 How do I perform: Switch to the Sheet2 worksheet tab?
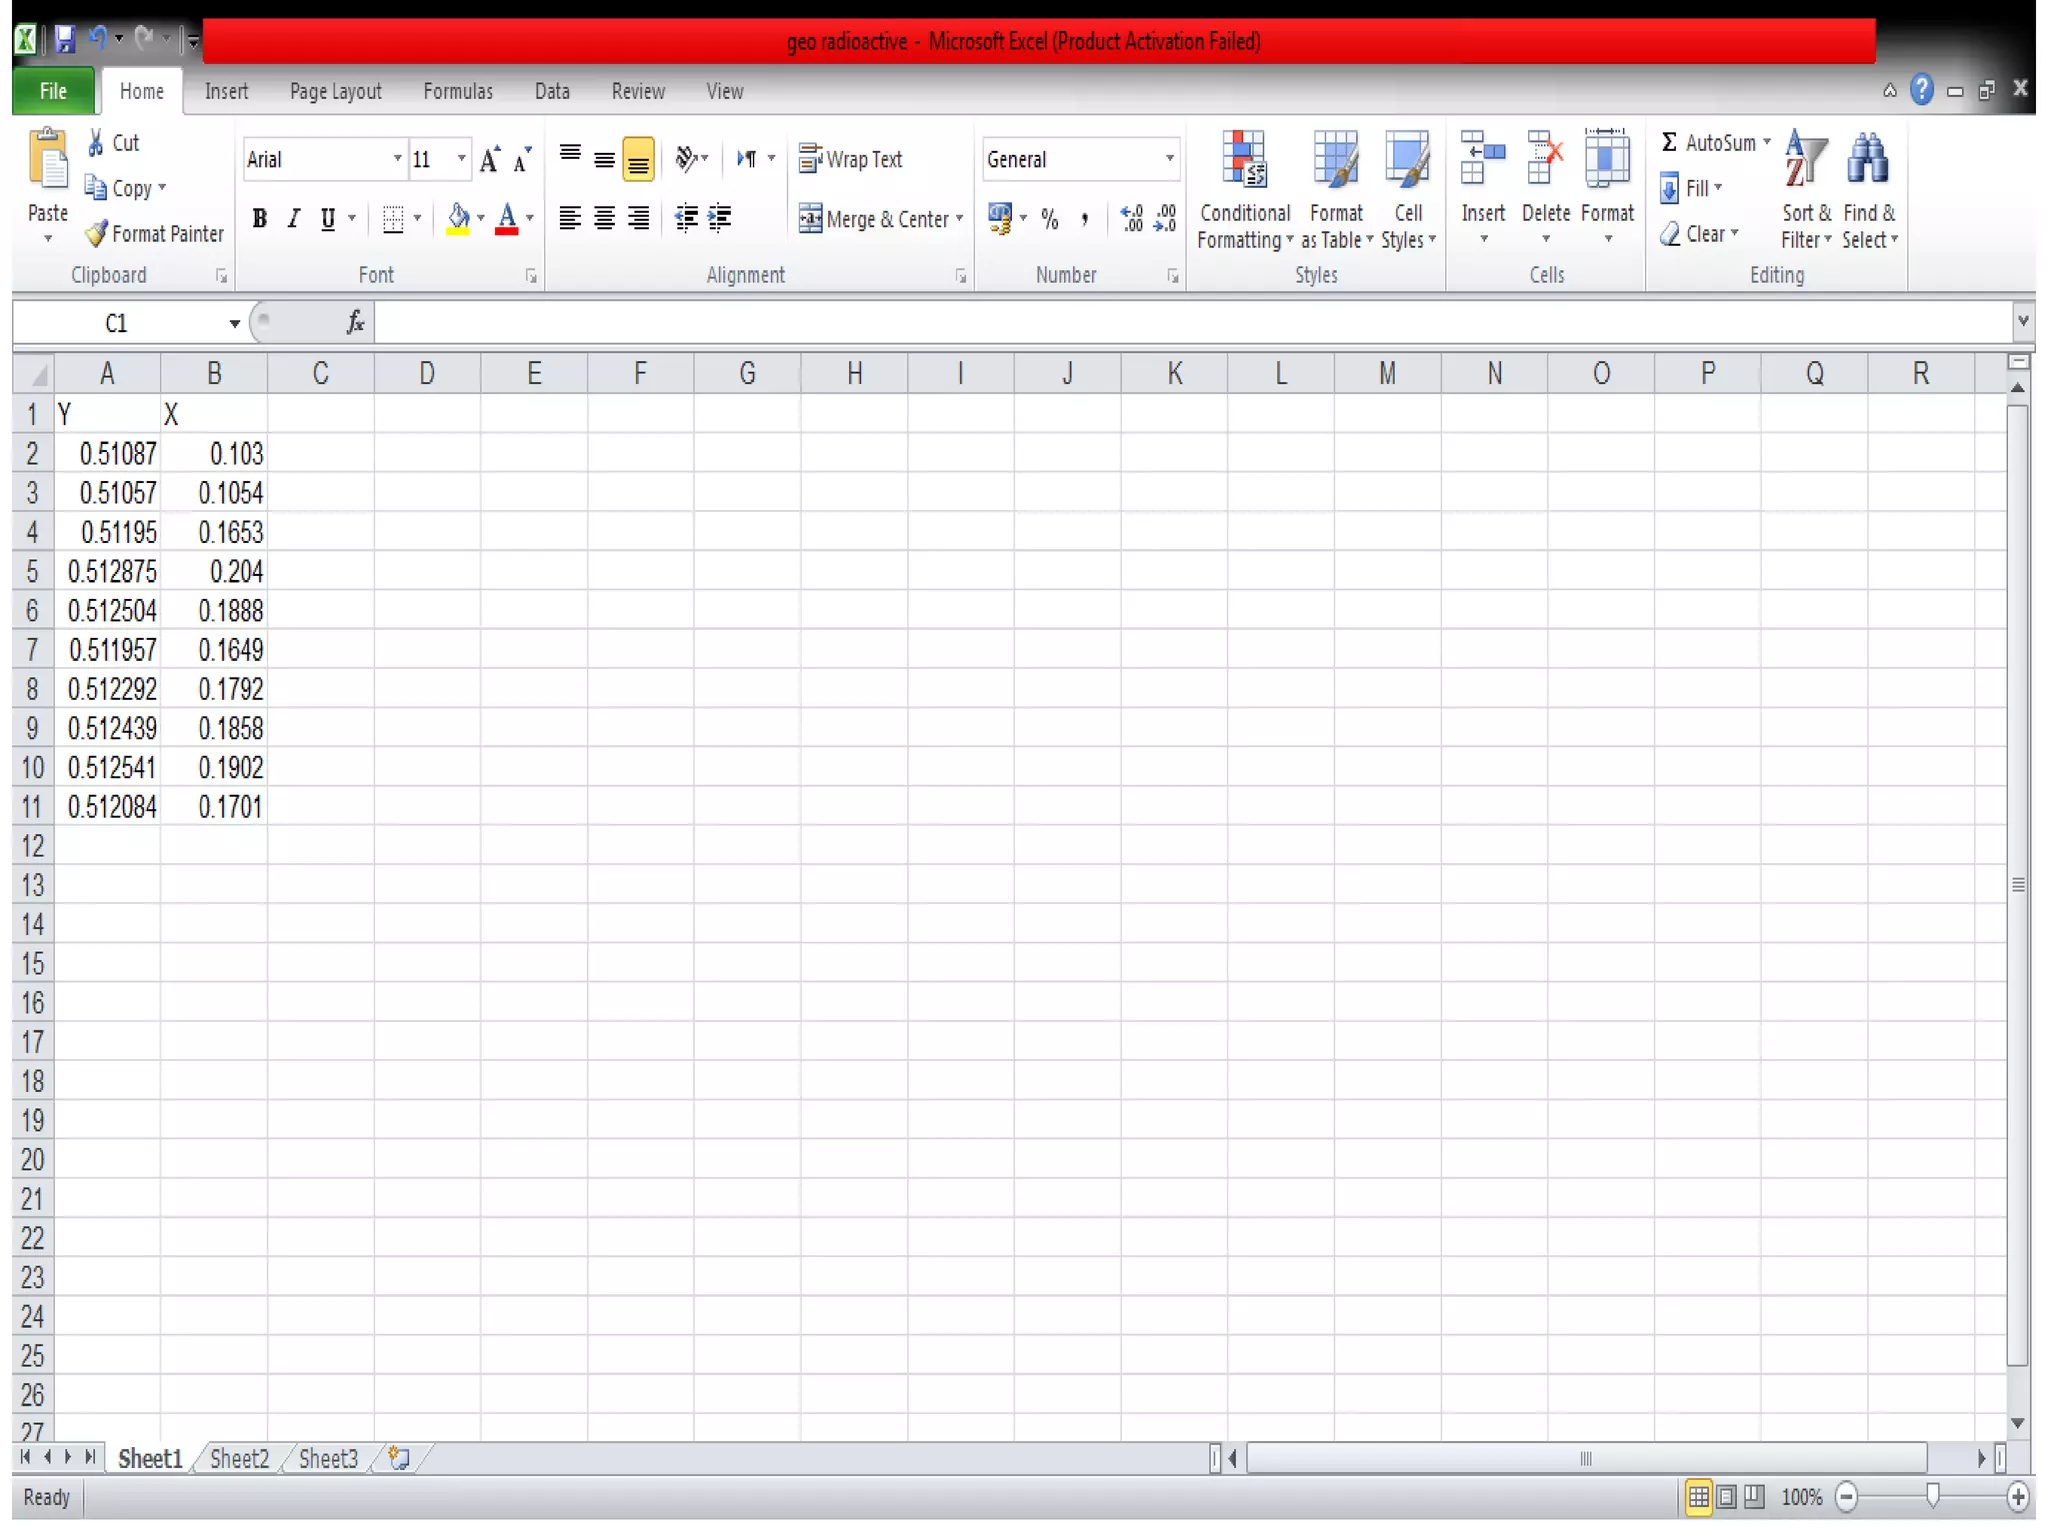tap(239, 1458)
